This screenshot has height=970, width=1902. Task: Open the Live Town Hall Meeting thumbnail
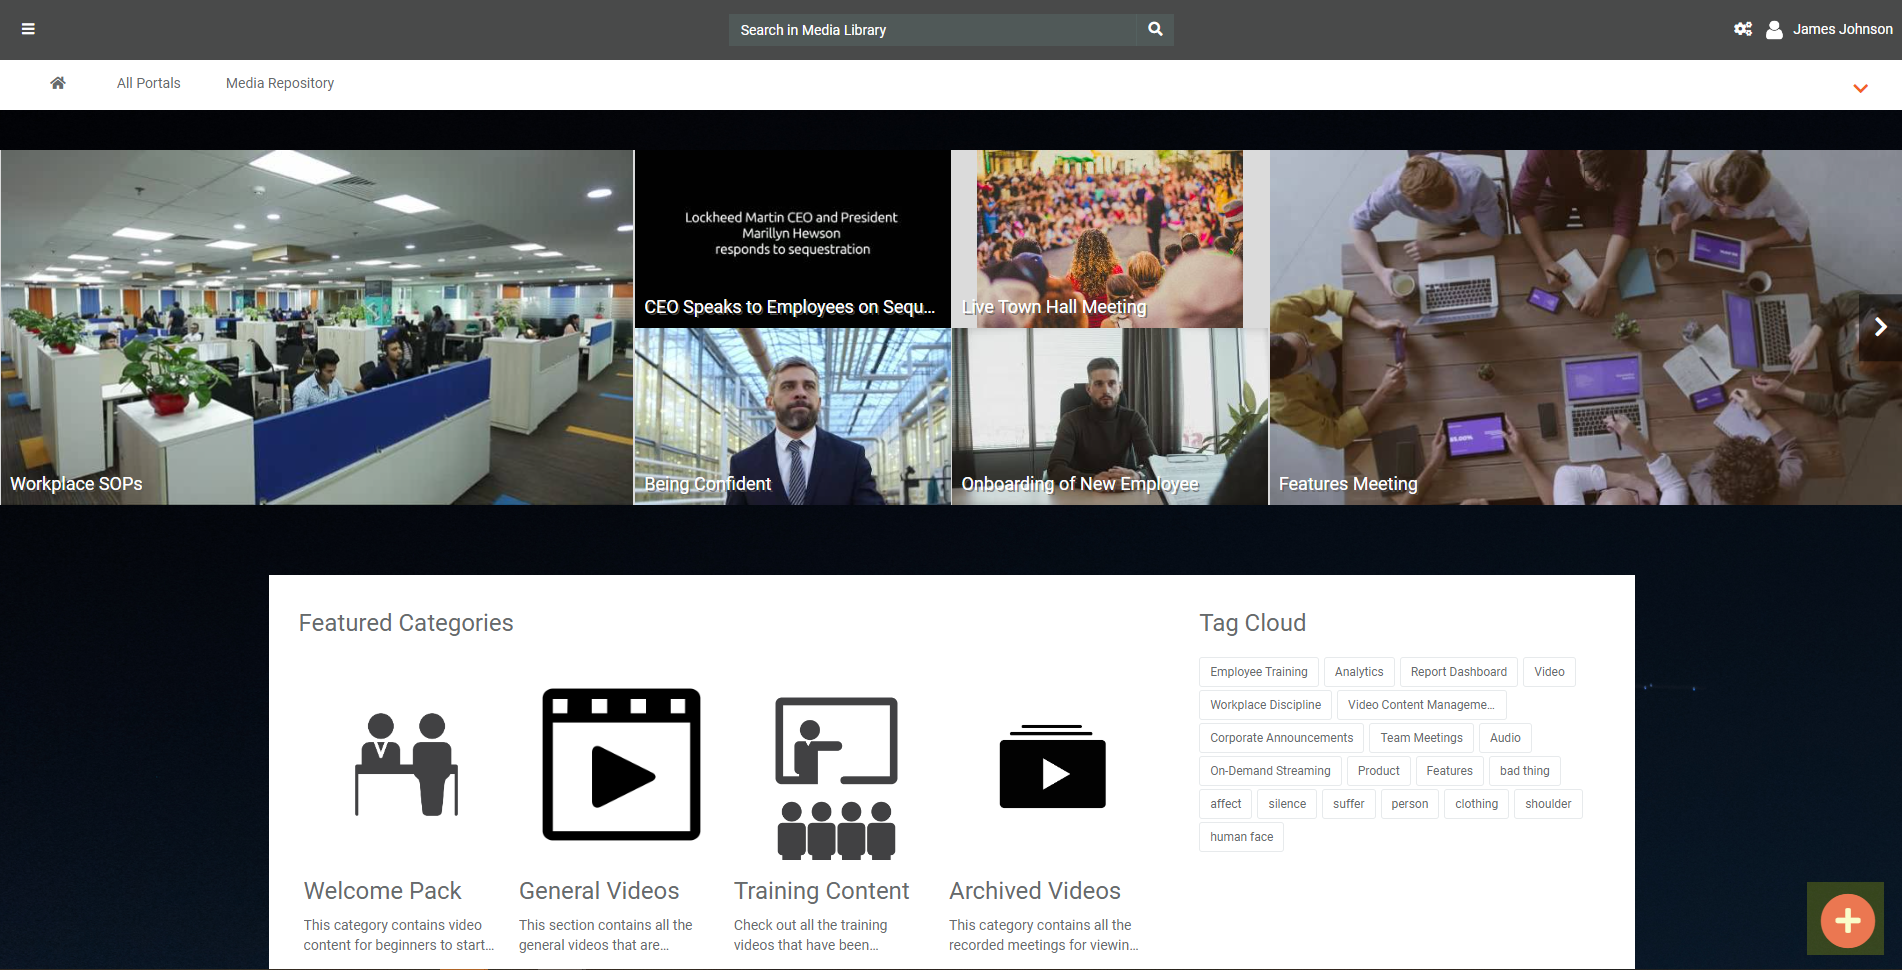[x=1109, y=239]
